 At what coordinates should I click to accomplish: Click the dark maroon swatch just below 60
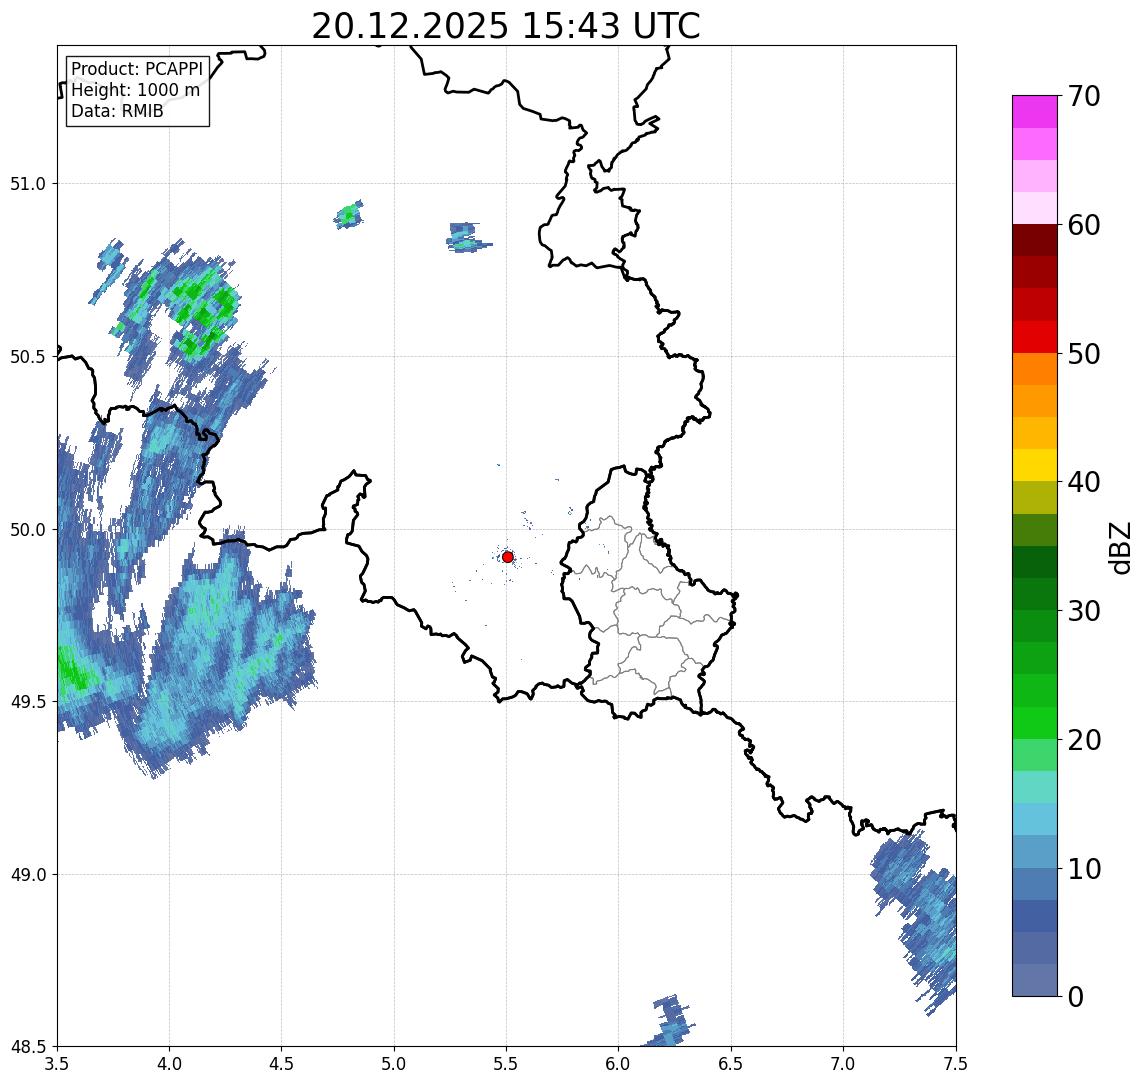[x=1035, y=240]
